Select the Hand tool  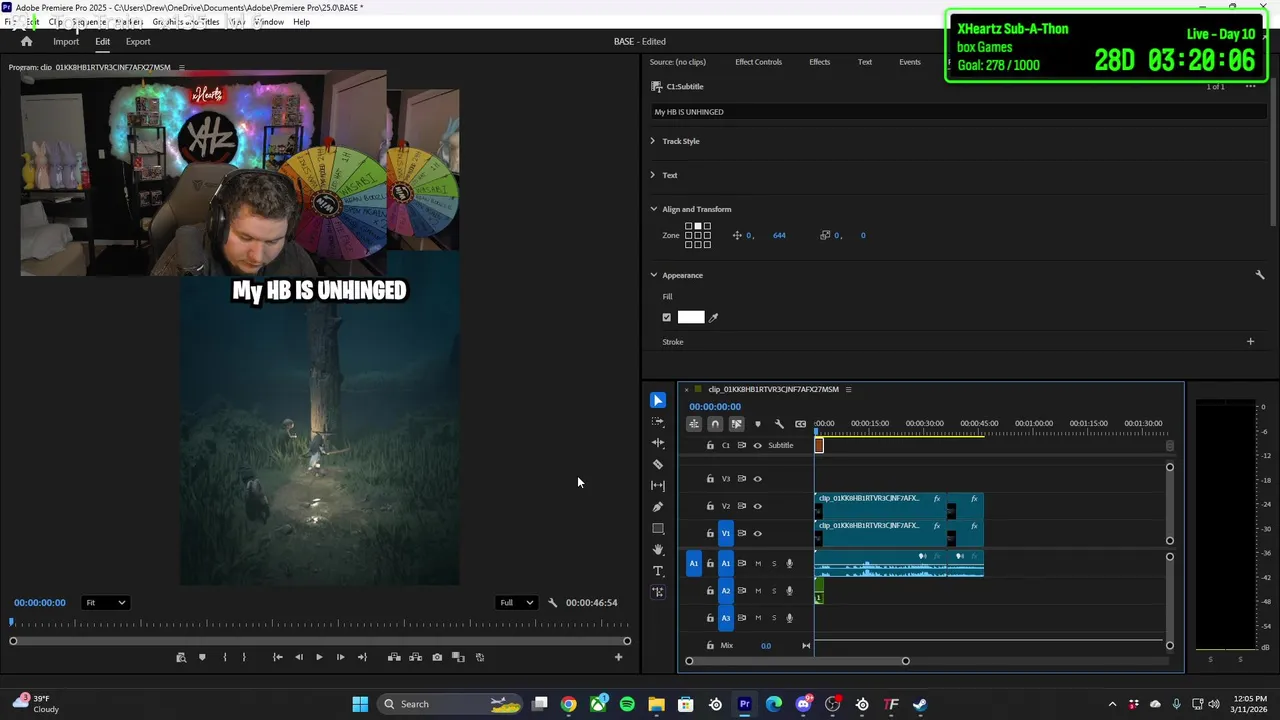(x=658, y=550)
